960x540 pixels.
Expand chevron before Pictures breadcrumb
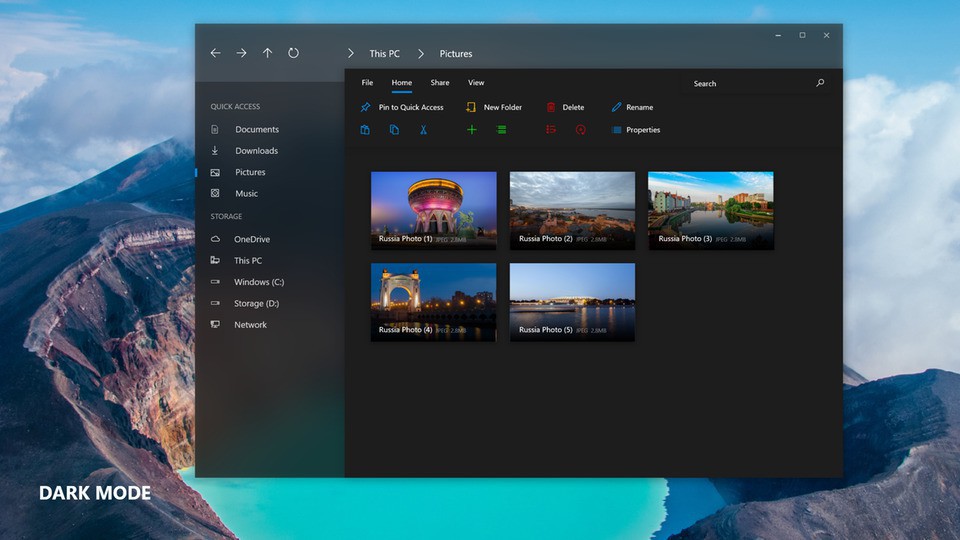(x=421, y=53)
